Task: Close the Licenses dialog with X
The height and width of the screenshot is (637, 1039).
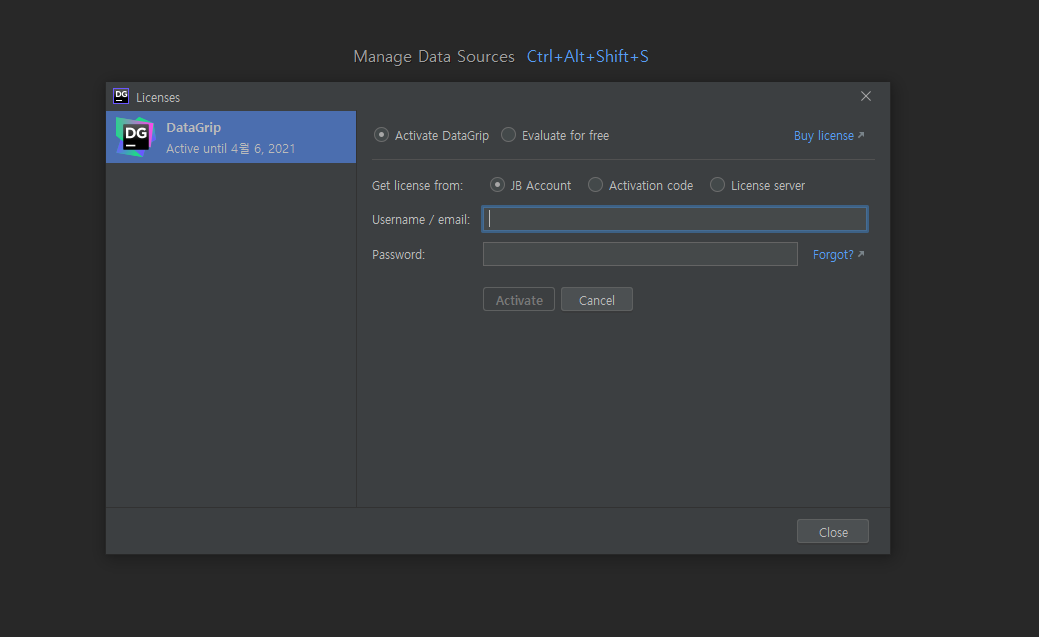Action: 865,97
